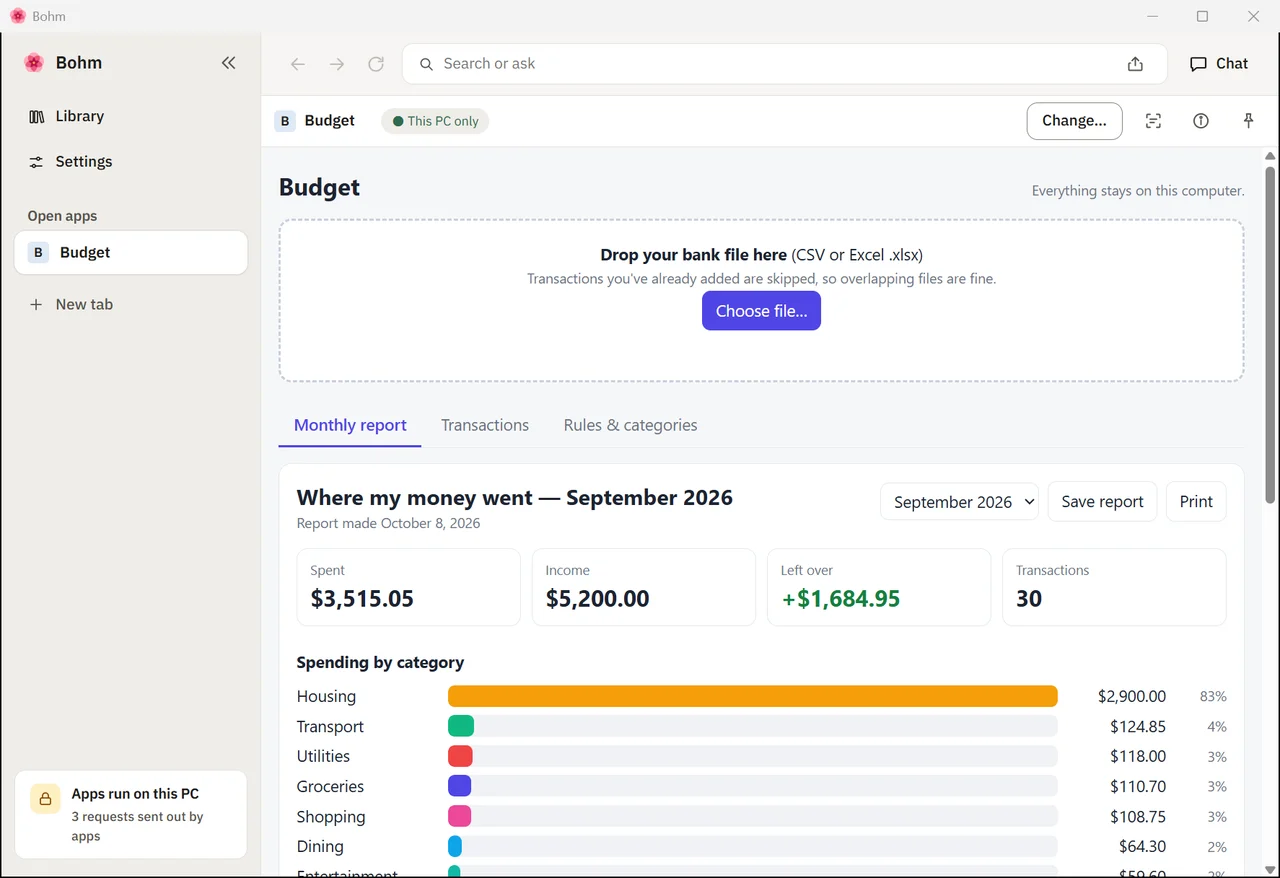This screenshot has height=878, width=1280.
Task: Click the share icon in the search bar
Action: pyautogui.click(x=1135, y=64)
